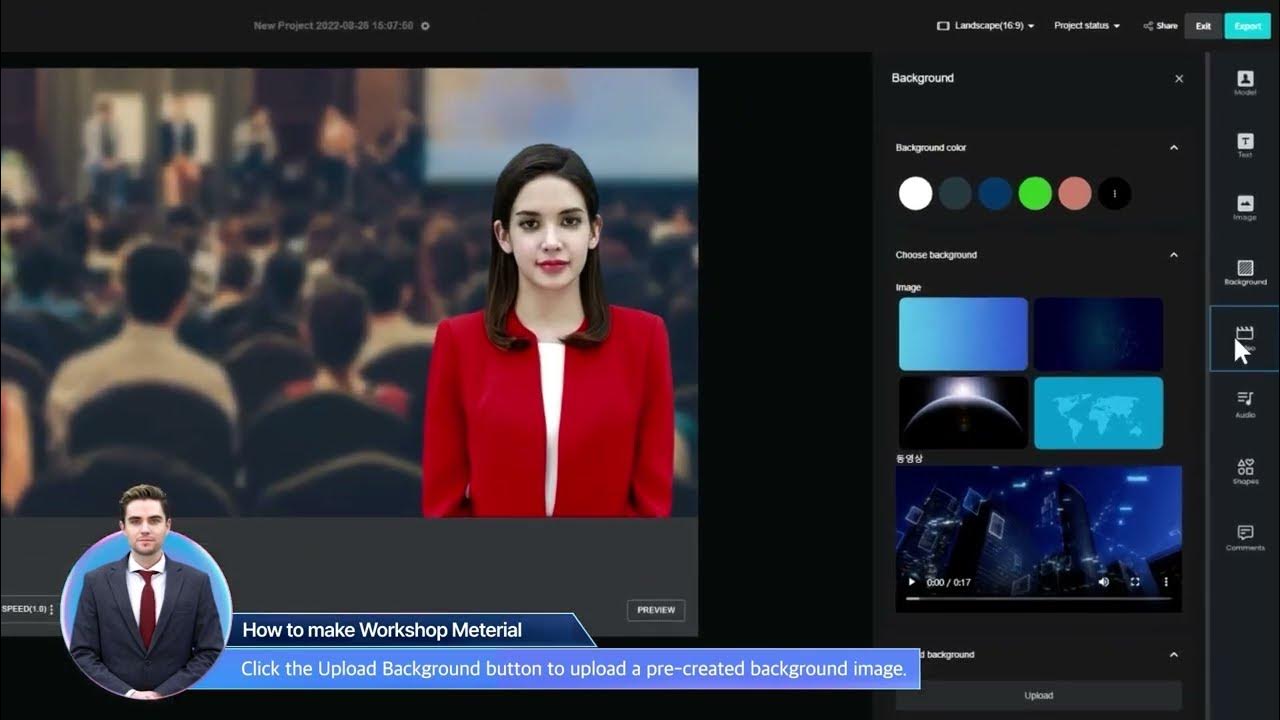Click the project title New Project
Image resolution: width=1280 pixels, height=720 pixels.
[x=333, y=26]
